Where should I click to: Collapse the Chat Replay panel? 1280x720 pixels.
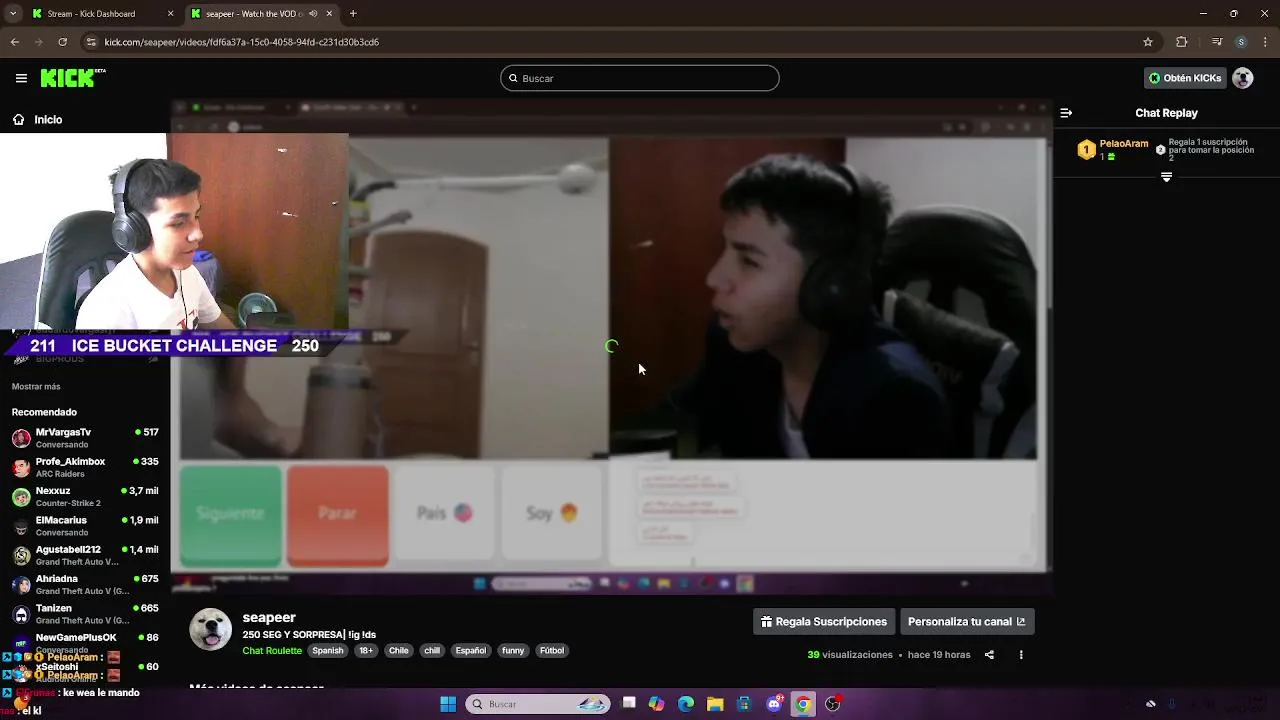tap(1066, 113)
